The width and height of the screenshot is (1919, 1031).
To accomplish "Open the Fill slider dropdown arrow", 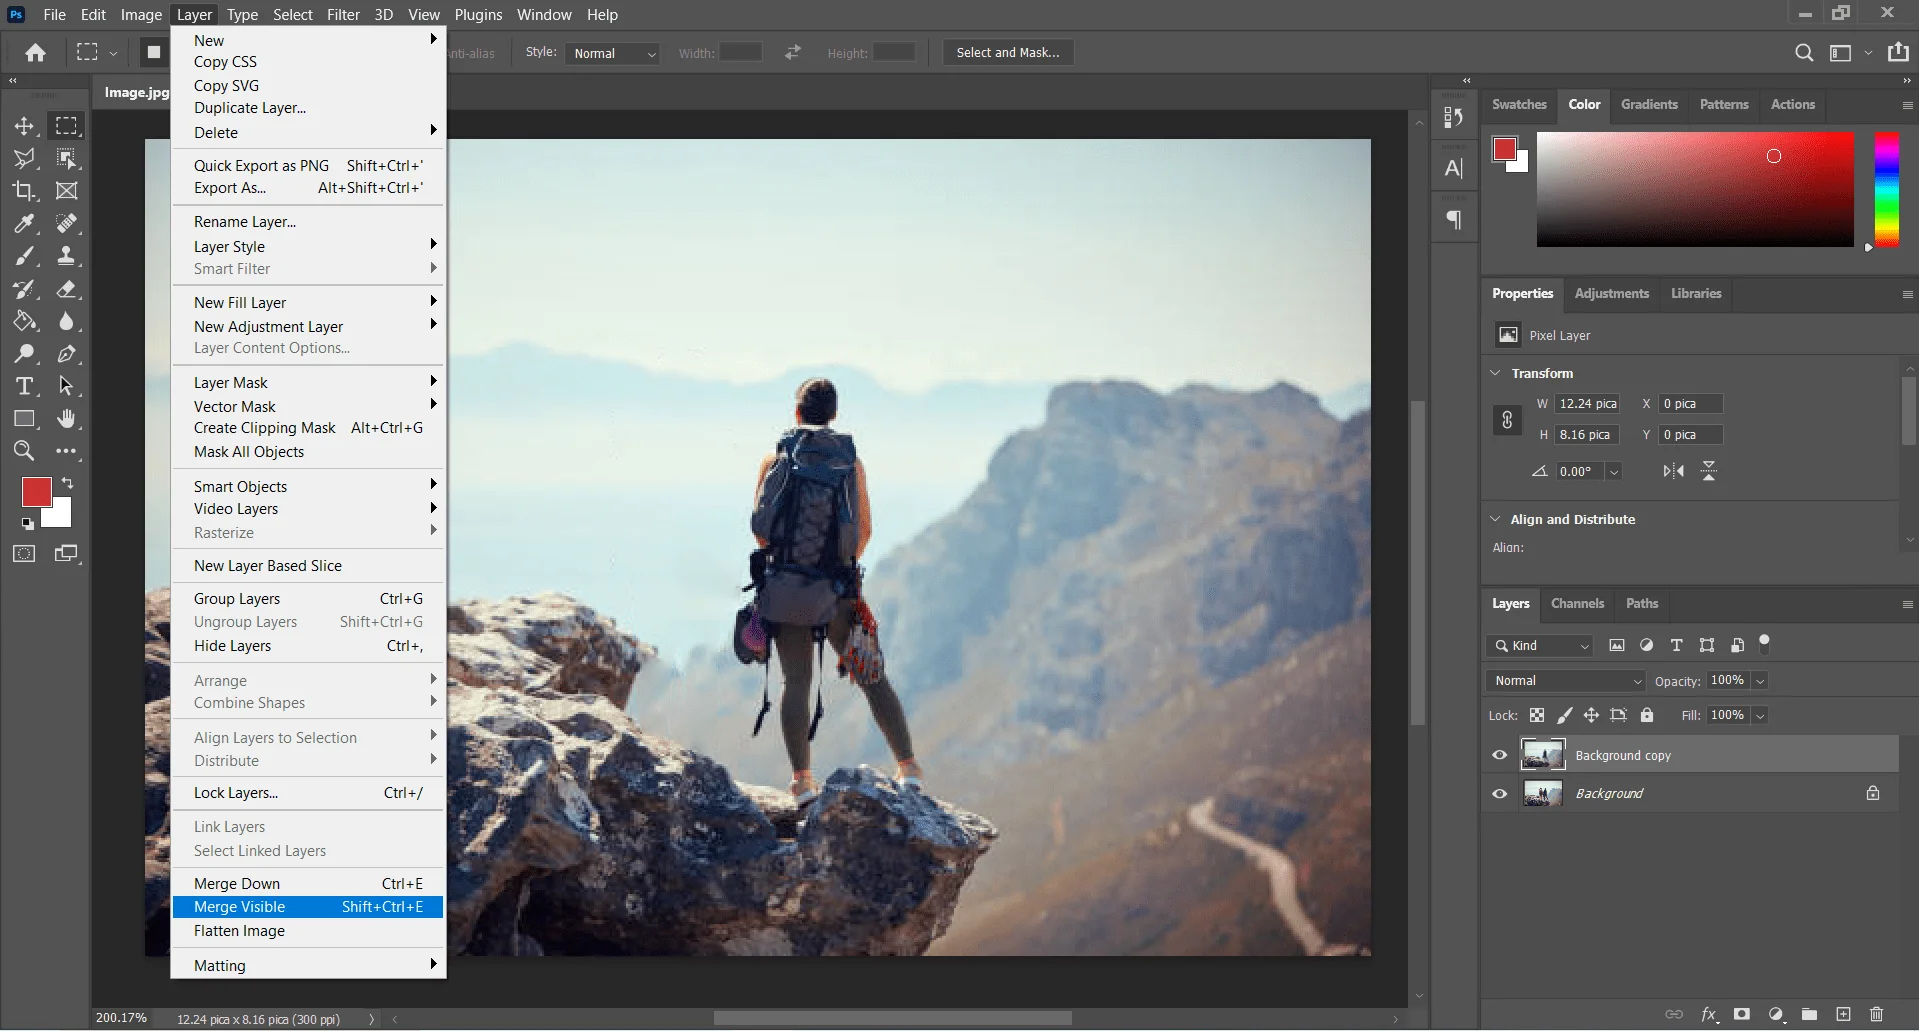I will click(1760, 715).
